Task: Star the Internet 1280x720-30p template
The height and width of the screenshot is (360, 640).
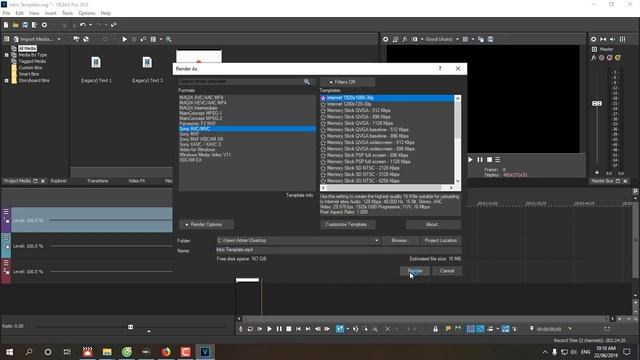Action: (323, 104)
